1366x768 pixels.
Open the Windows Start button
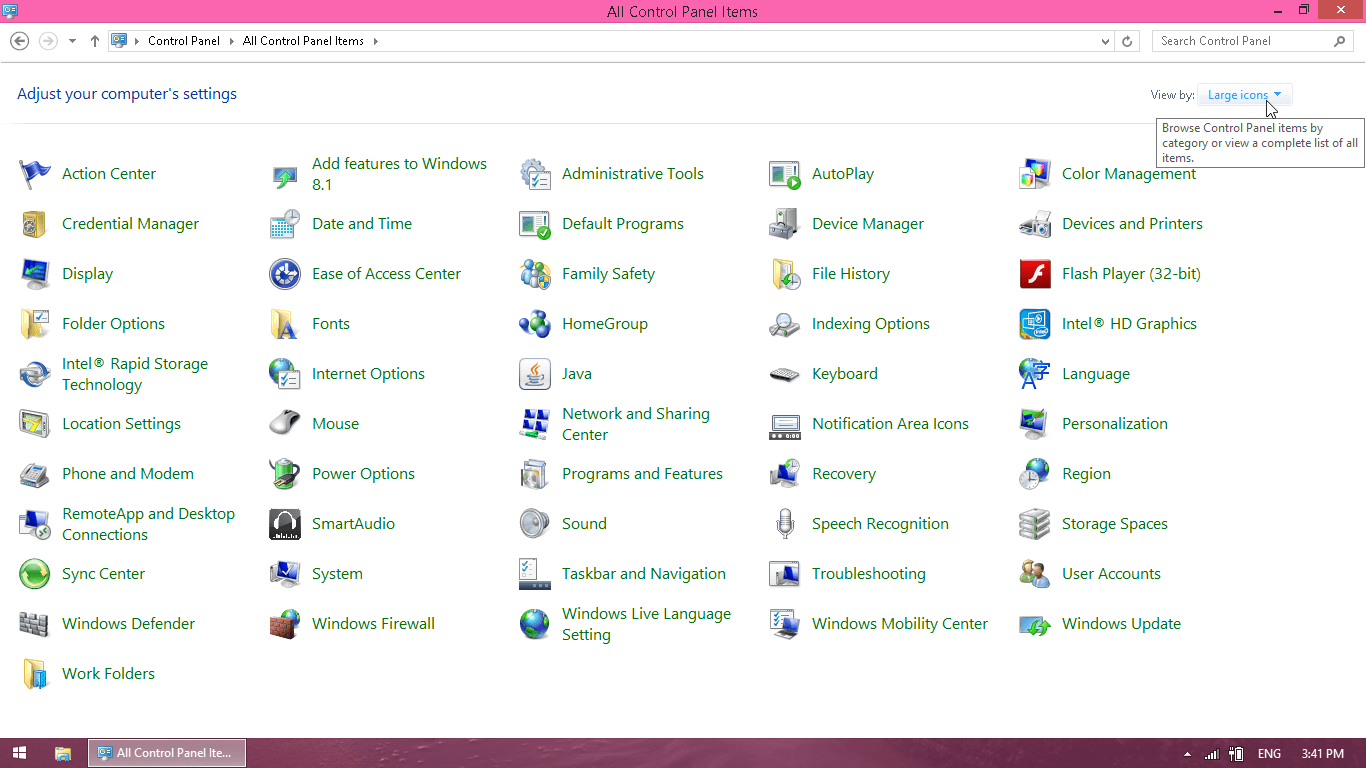19,754
